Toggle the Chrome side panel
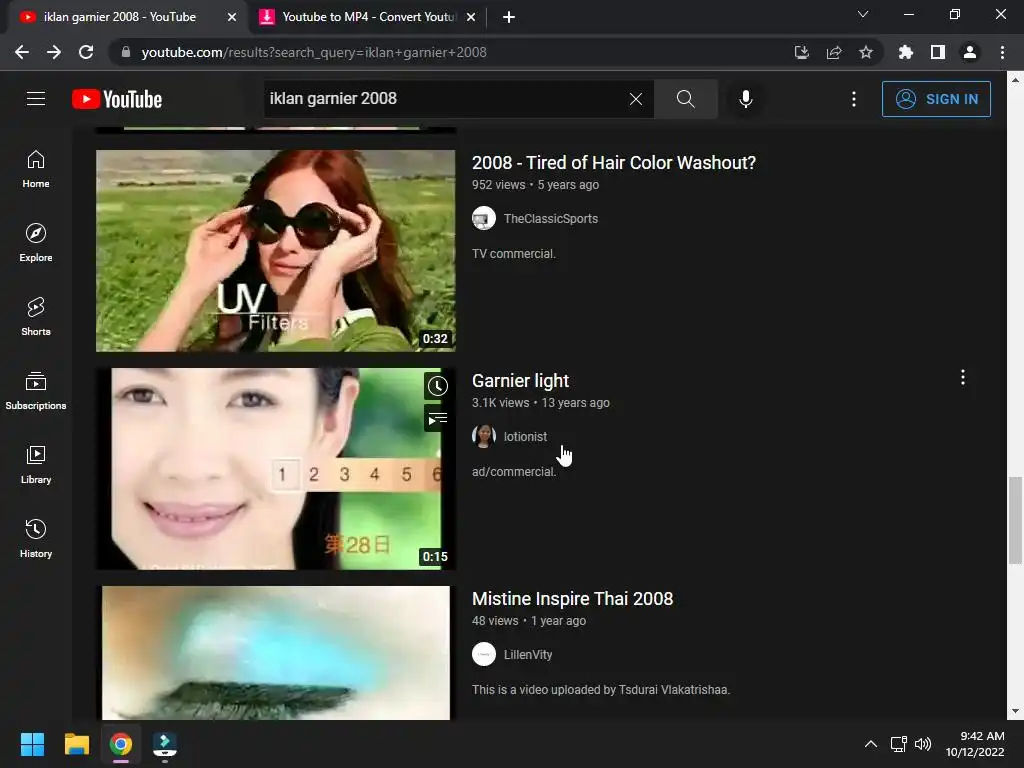The image size is (1024, 768). (938, 52)
